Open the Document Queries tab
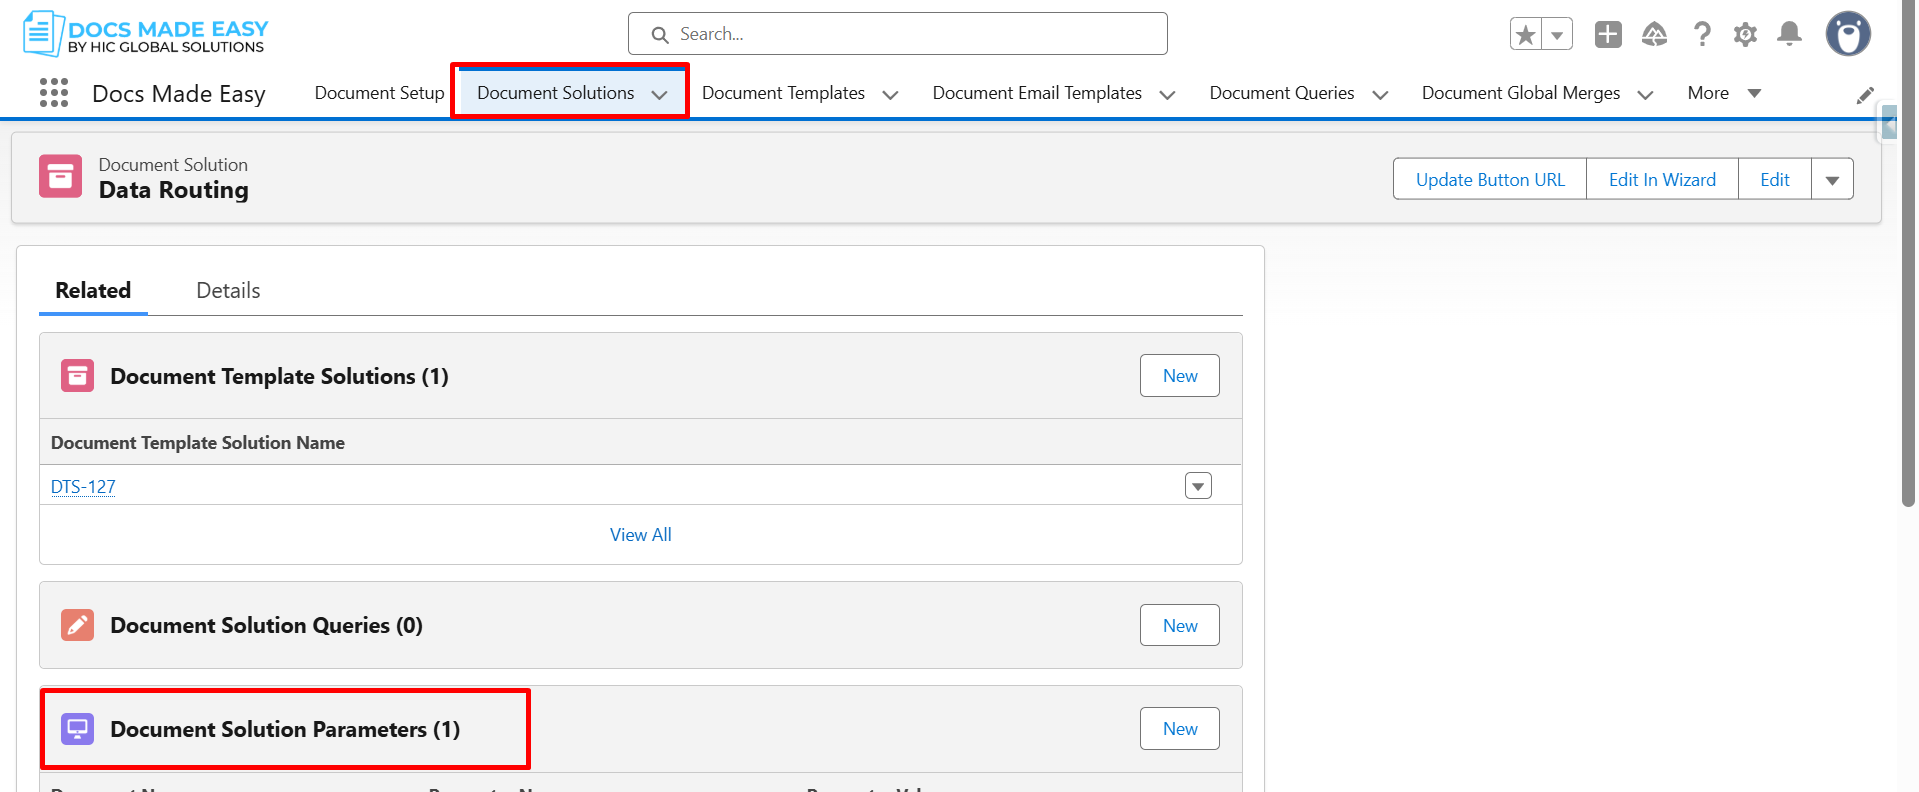The image size is (1919, 792). (x=1282, y=93)
